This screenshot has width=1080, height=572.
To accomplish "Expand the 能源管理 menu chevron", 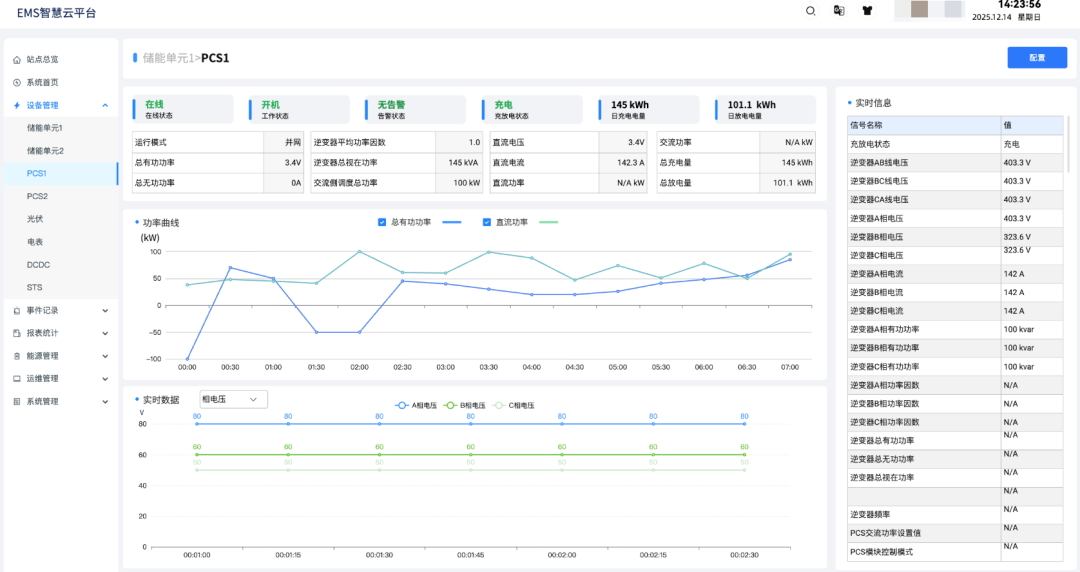I will [105, 356].
